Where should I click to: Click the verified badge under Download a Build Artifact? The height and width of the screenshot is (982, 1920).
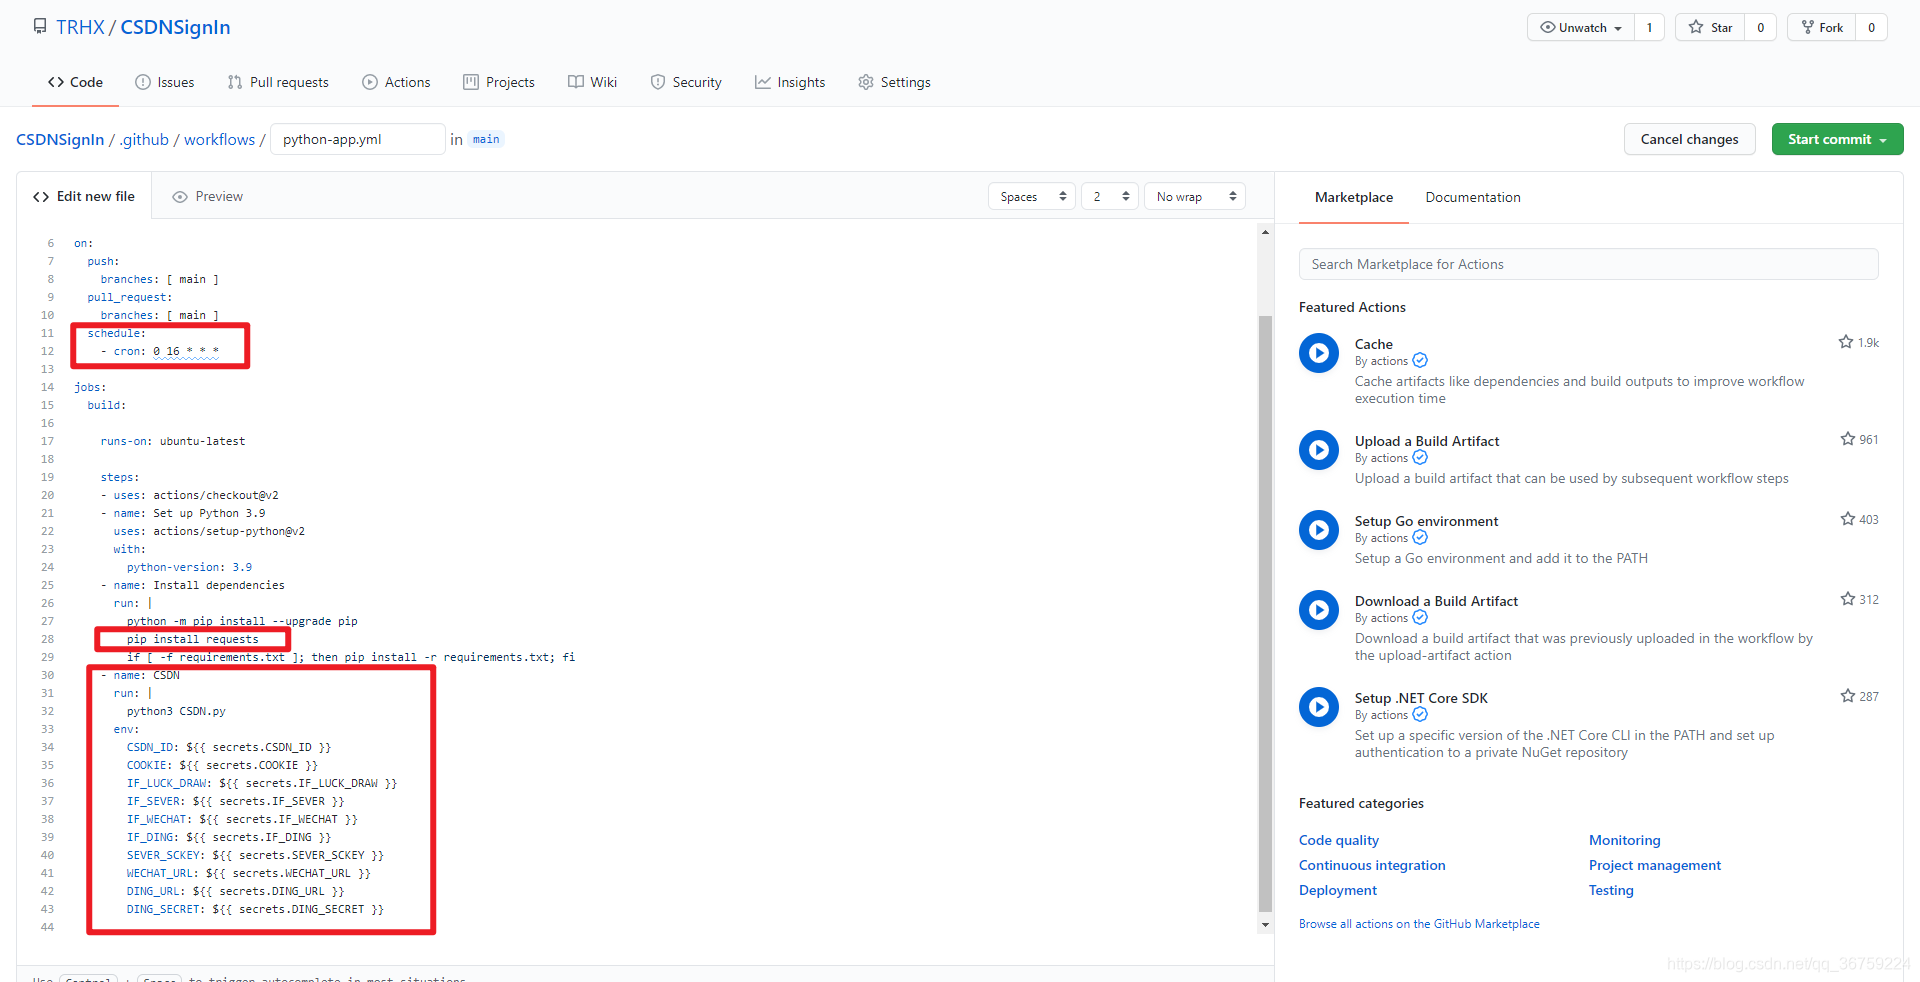point(1420,618)
